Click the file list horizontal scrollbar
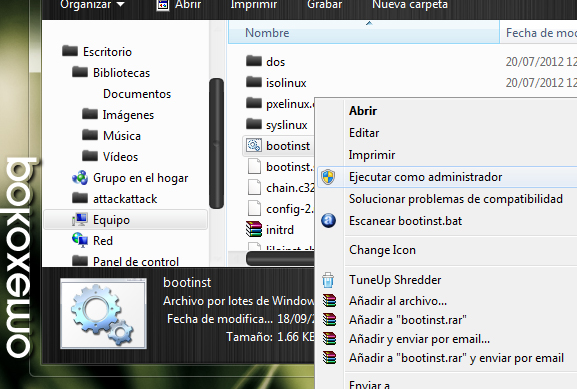Screen dimensions: 577x389 coord(280,258)
